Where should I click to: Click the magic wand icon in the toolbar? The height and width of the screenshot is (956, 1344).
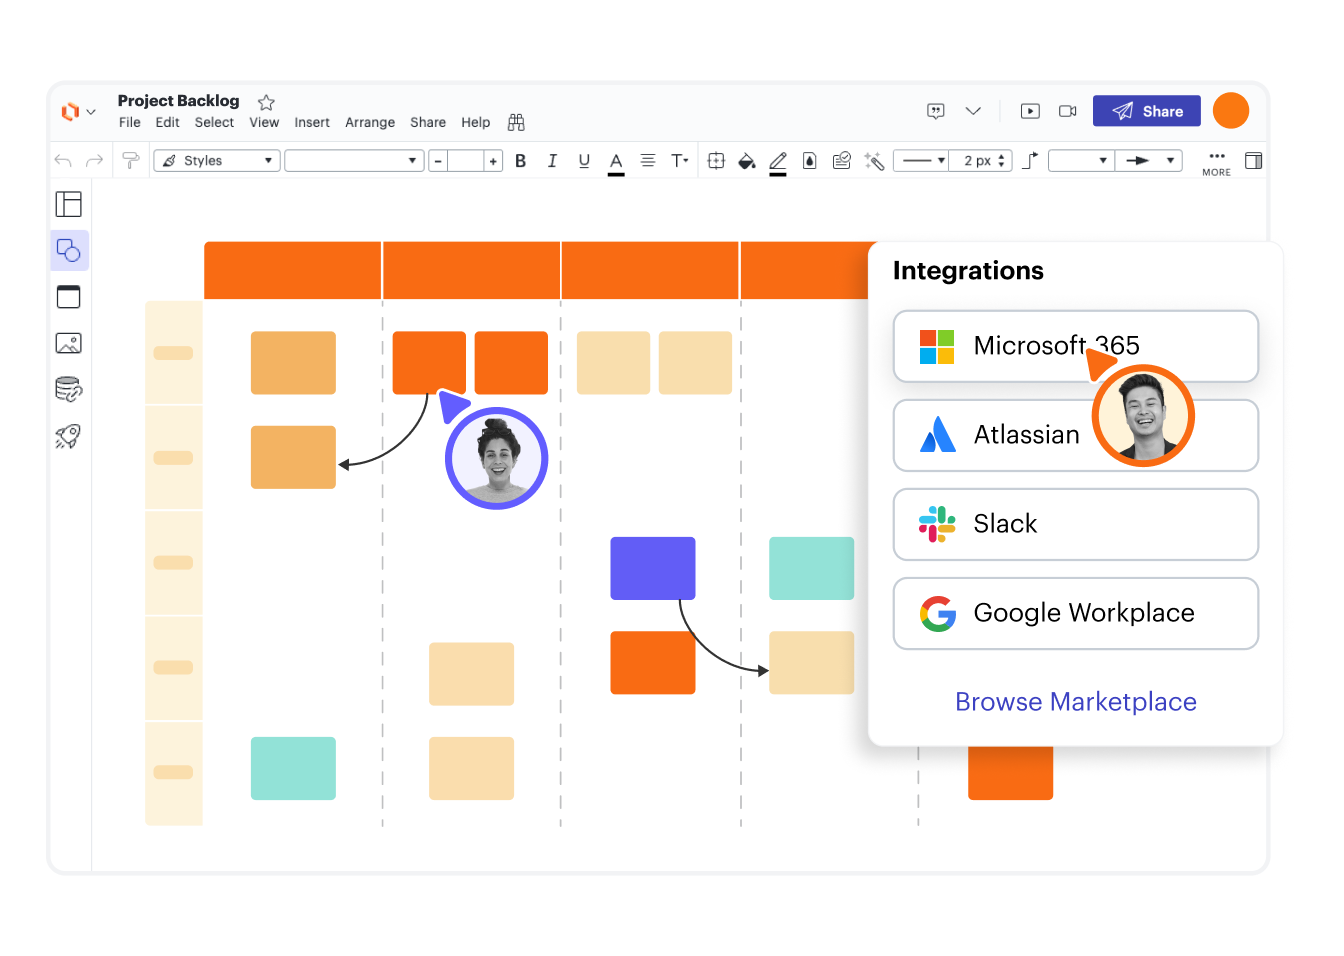point(874,161)
